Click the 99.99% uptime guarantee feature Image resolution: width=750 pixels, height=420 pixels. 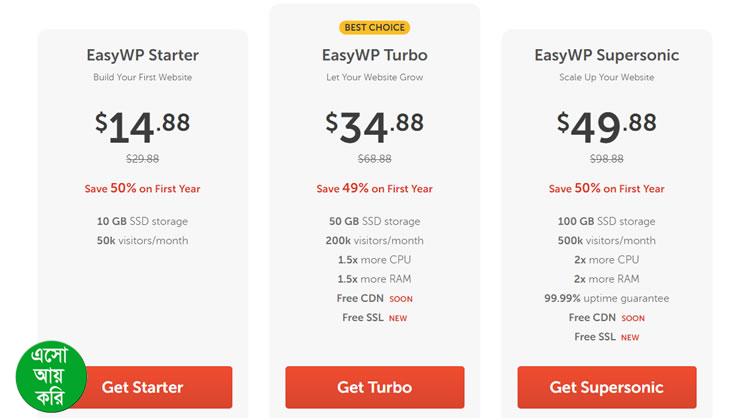coord(606,298)
